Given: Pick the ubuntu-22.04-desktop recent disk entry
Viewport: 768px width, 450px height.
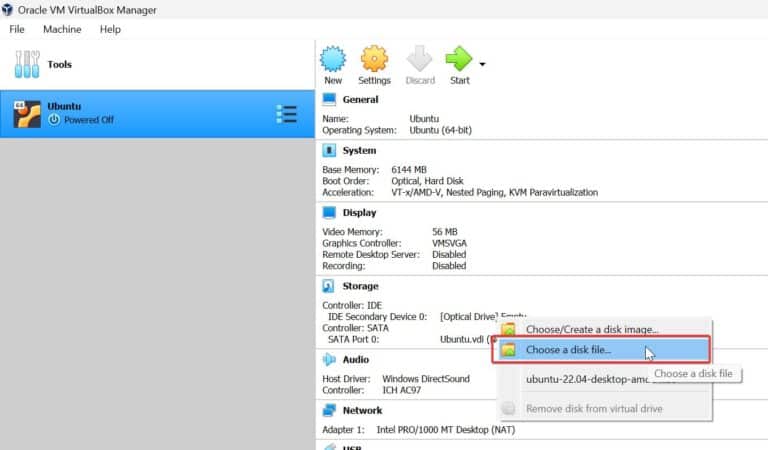Looking at the screenshot, I should 585,379.
